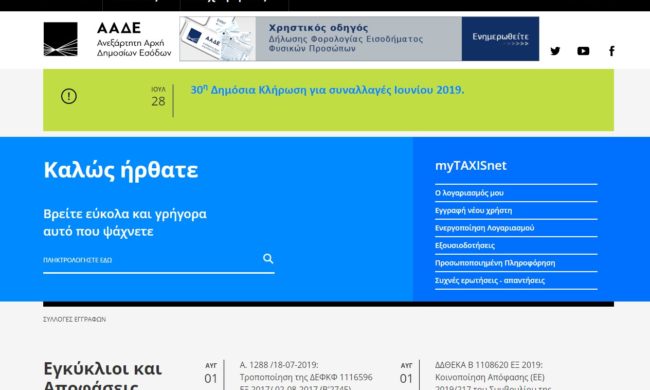Go to Εξουσιοδοτήσεις

coord(465,245)
